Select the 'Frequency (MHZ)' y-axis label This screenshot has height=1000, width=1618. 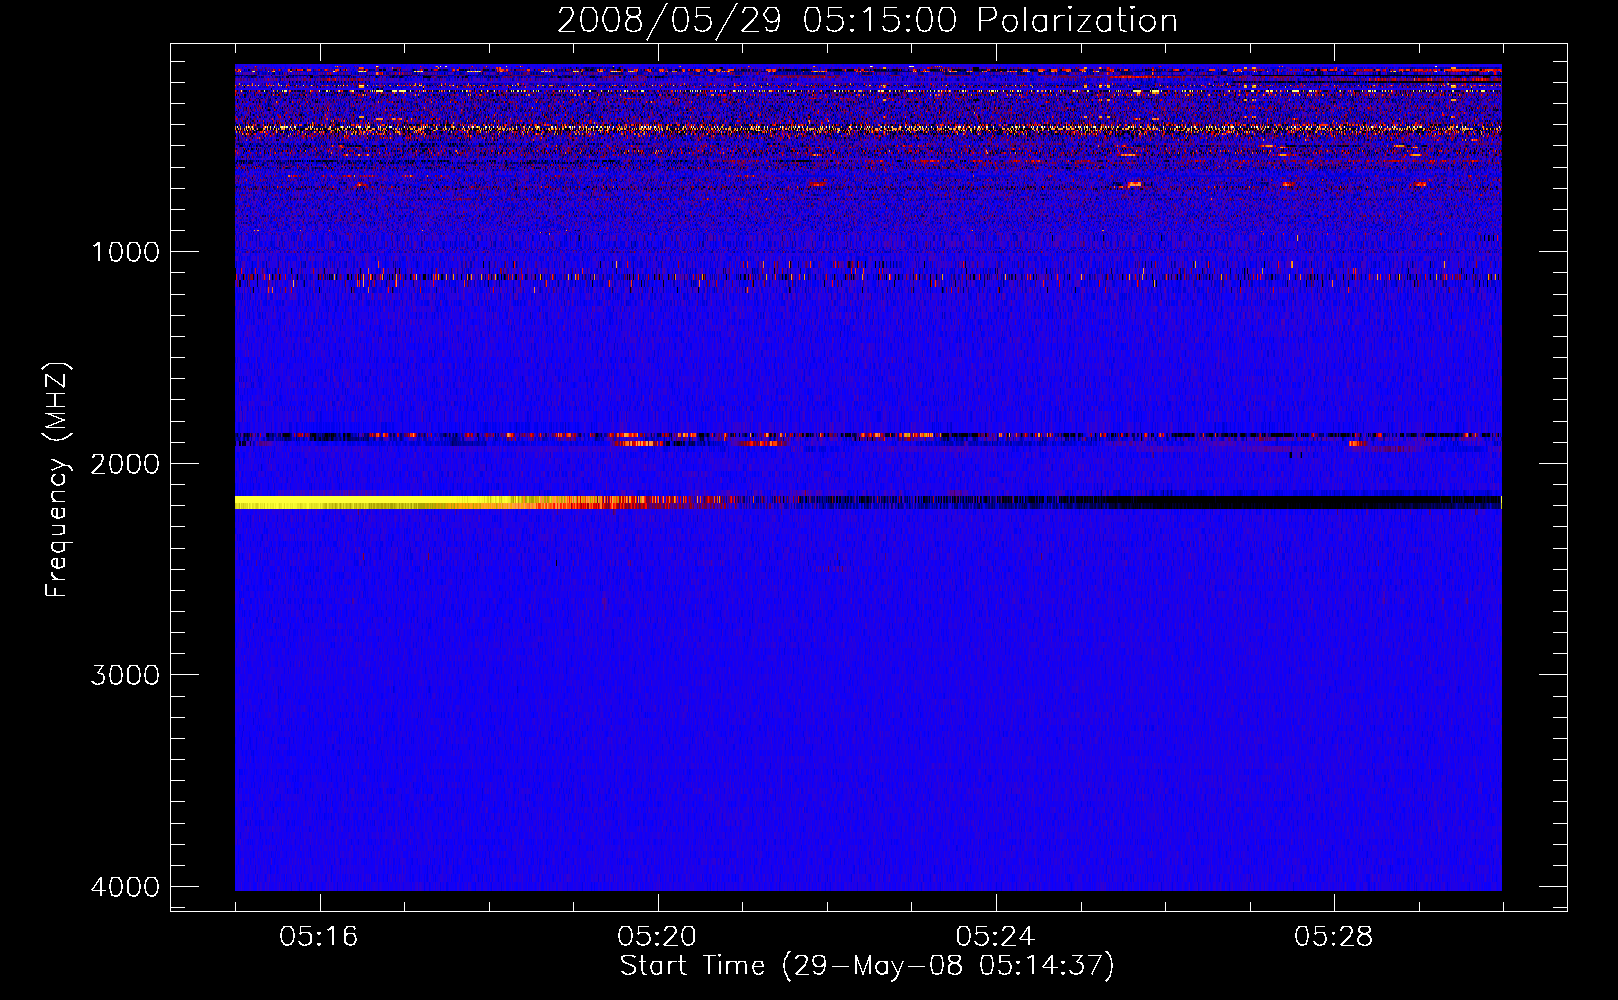click(x=56, y=480)
